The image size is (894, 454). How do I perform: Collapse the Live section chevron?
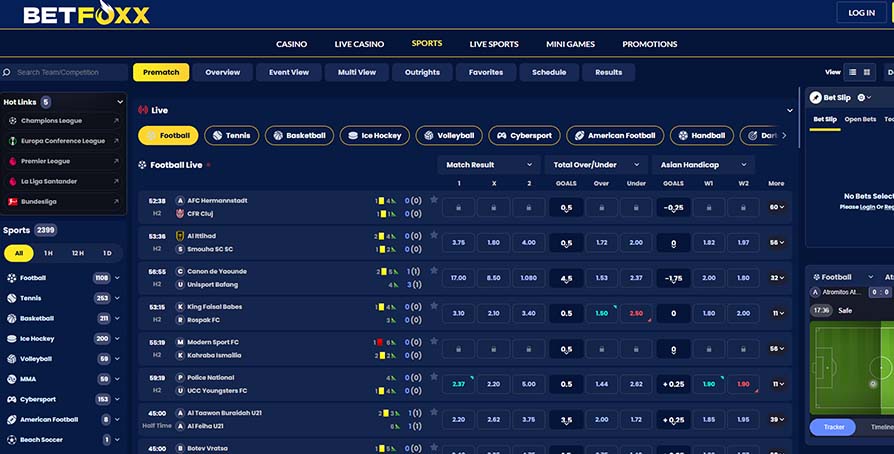(x=790, y=110)
